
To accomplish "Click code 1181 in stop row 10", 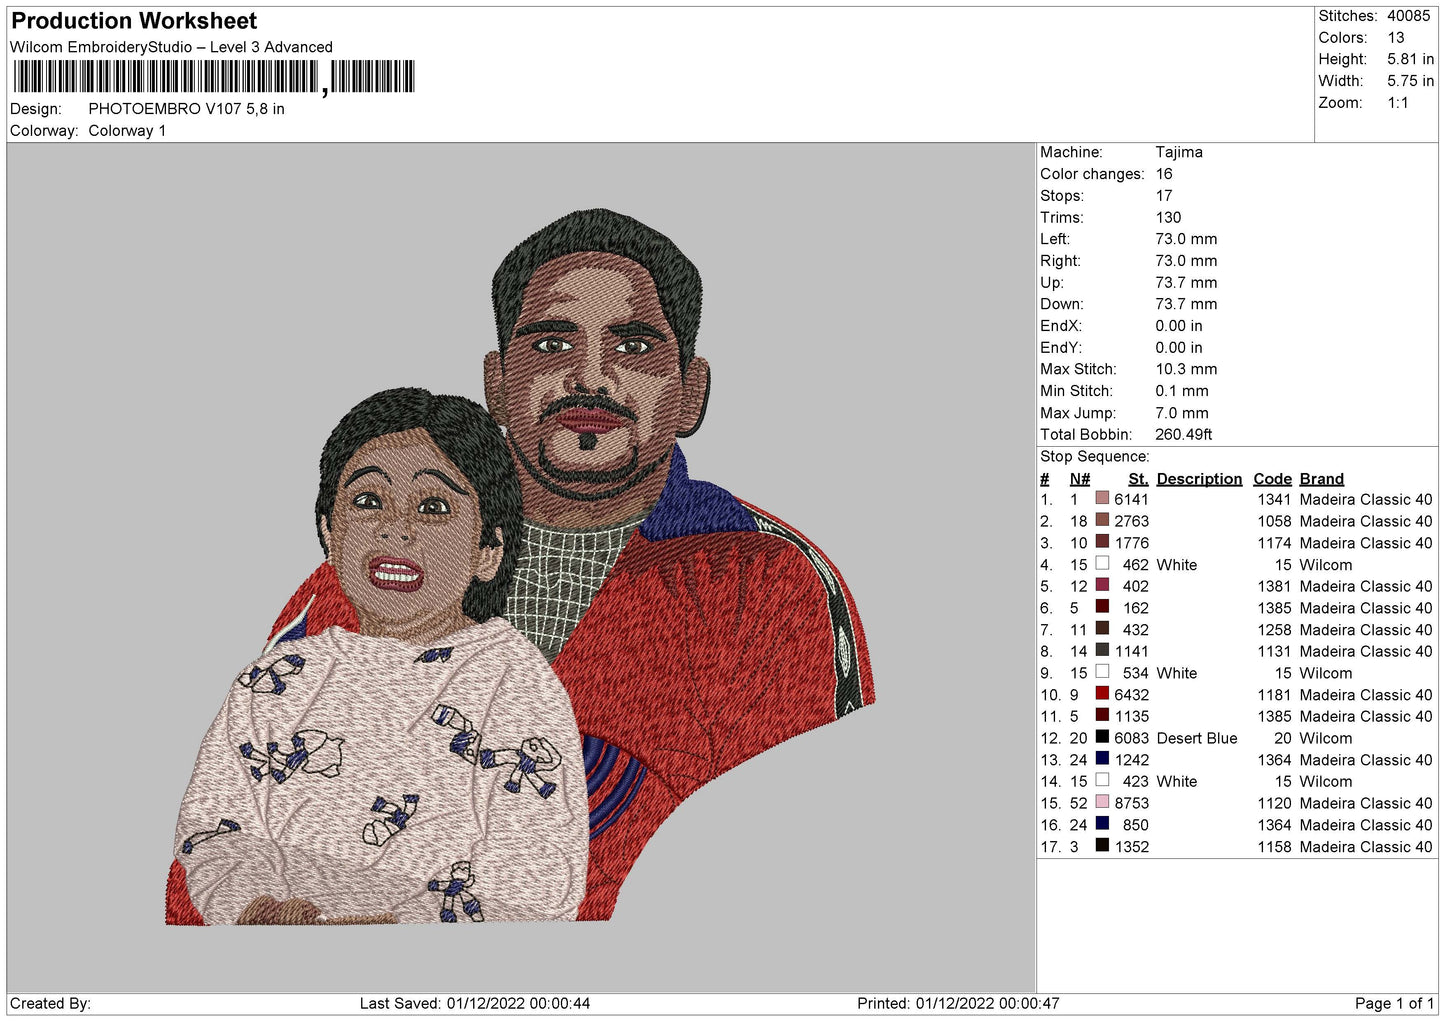I will coord(1274,695).
